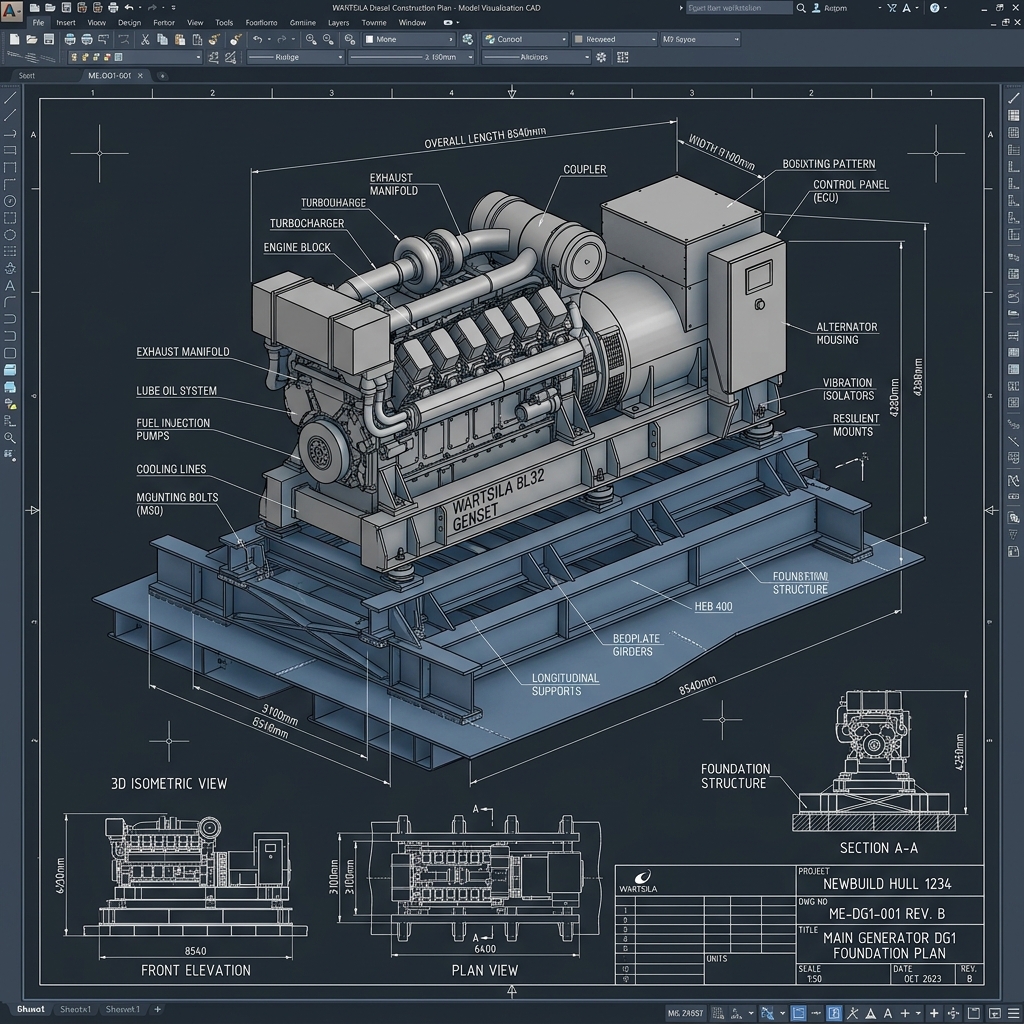Switch to the Seet start tab
This screenshot has width=1024, height=1024.
(x=27, y=76)
